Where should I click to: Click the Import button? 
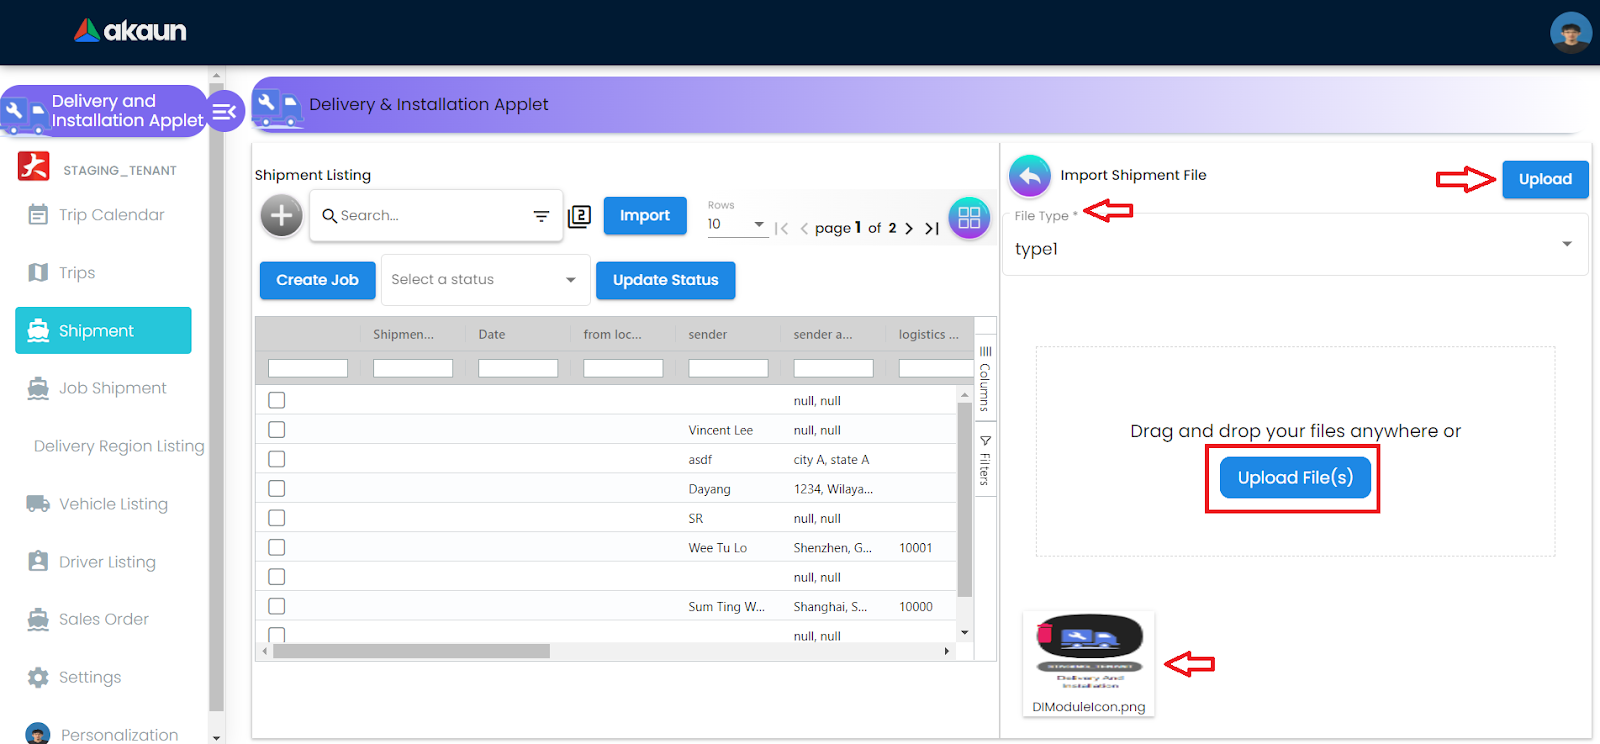[x=645, y=216]
